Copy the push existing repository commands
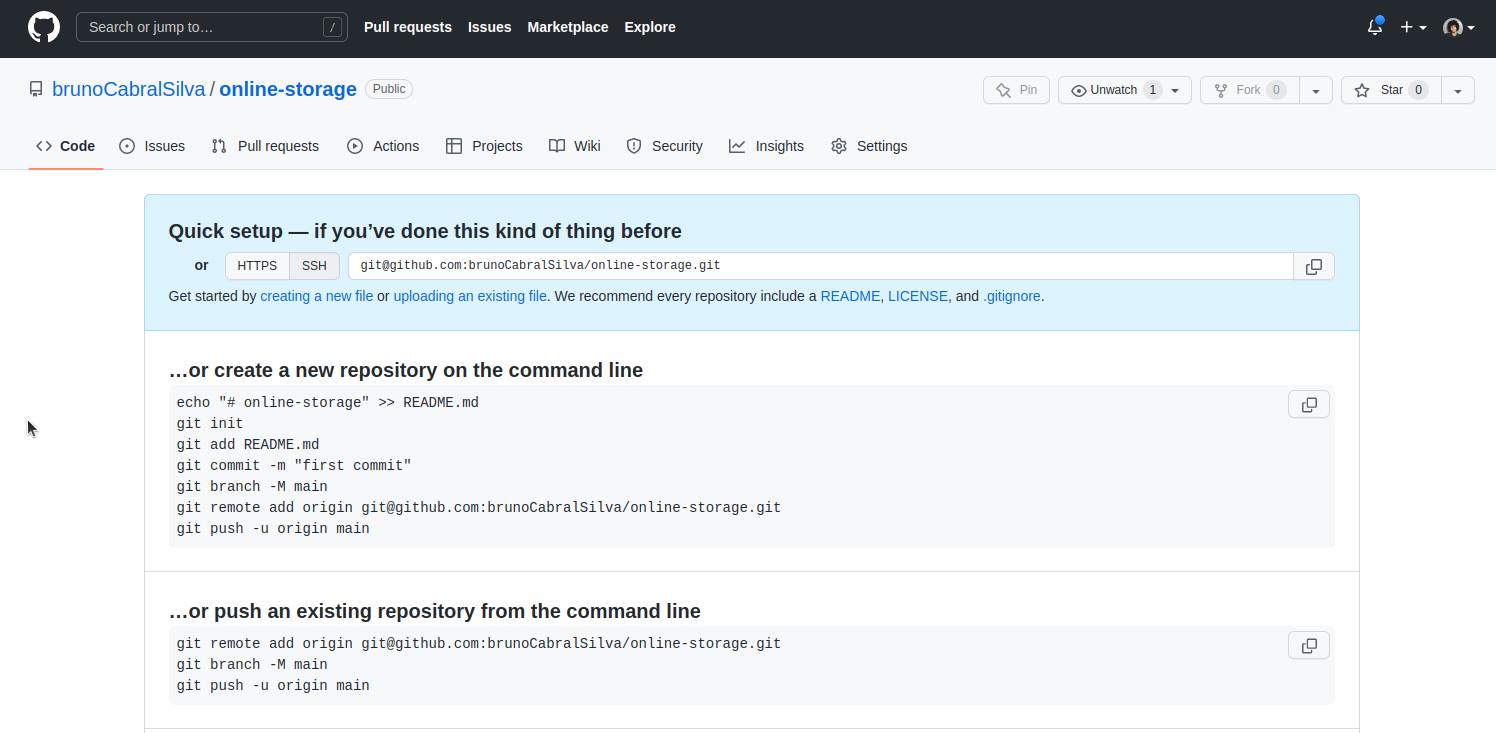 1309,645
